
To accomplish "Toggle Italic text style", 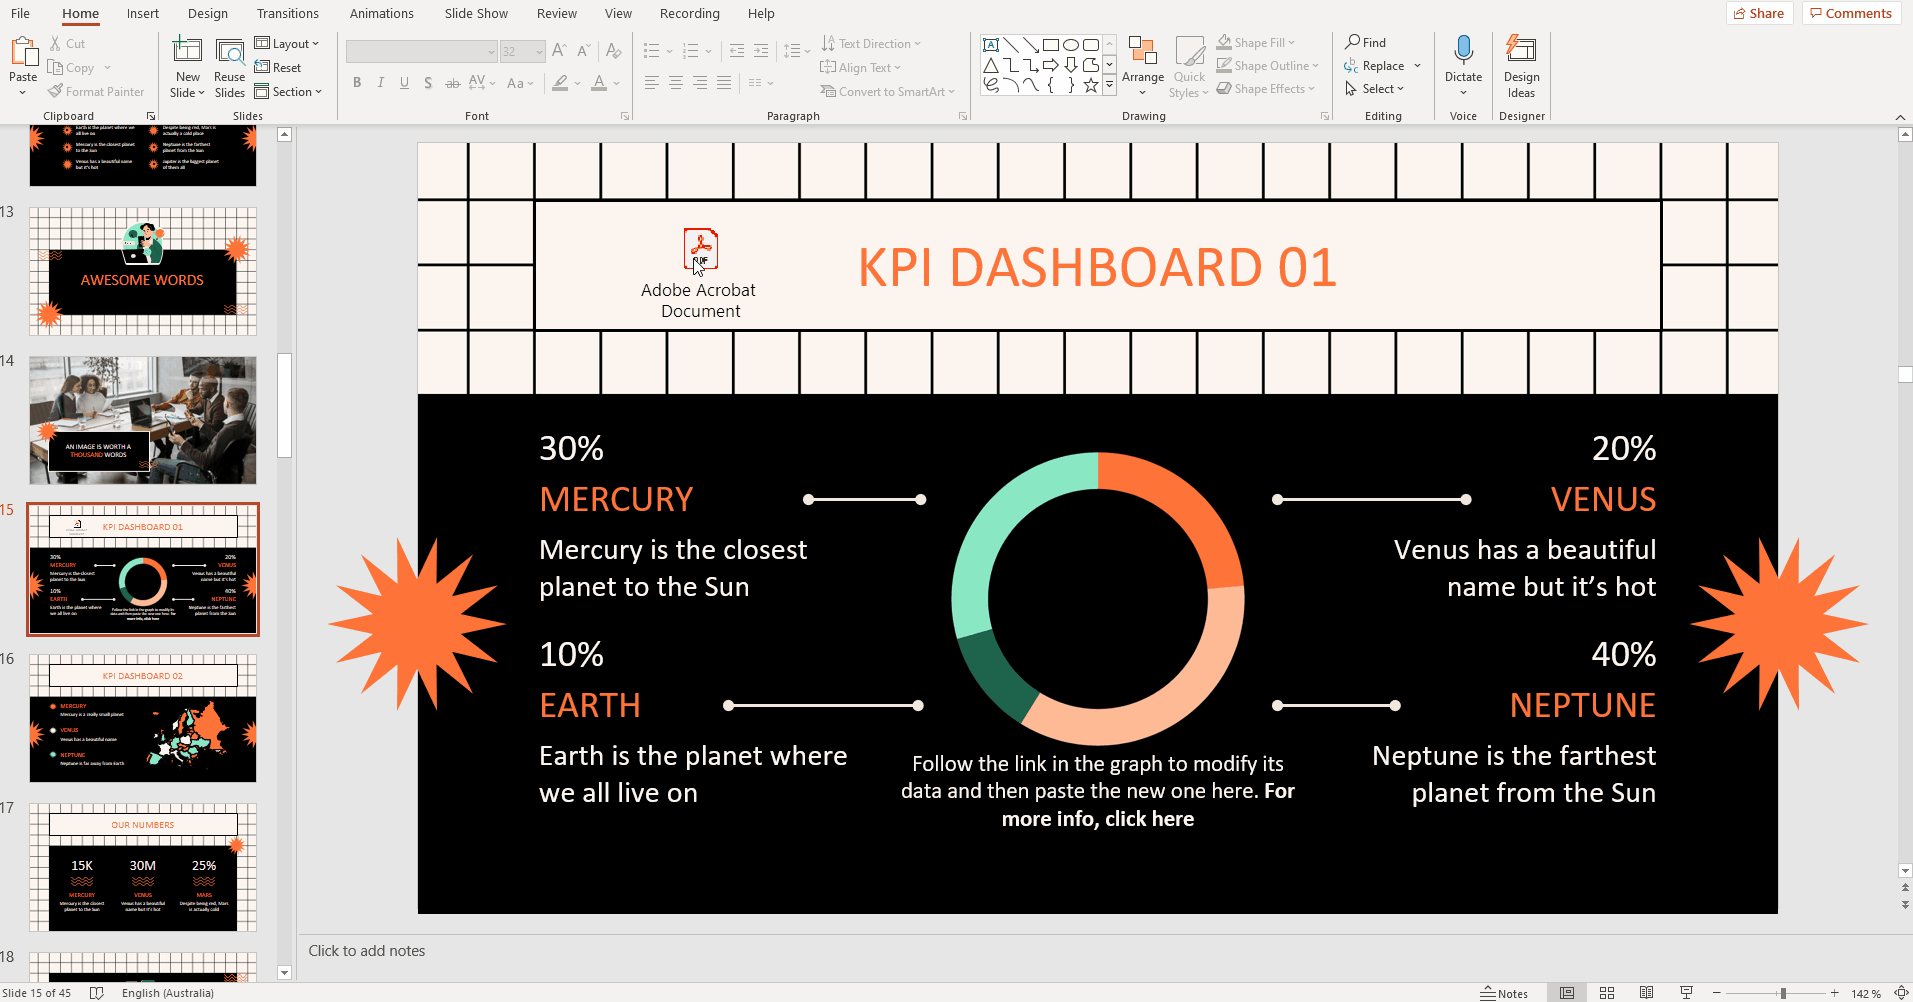I will [x=381, y=83].
